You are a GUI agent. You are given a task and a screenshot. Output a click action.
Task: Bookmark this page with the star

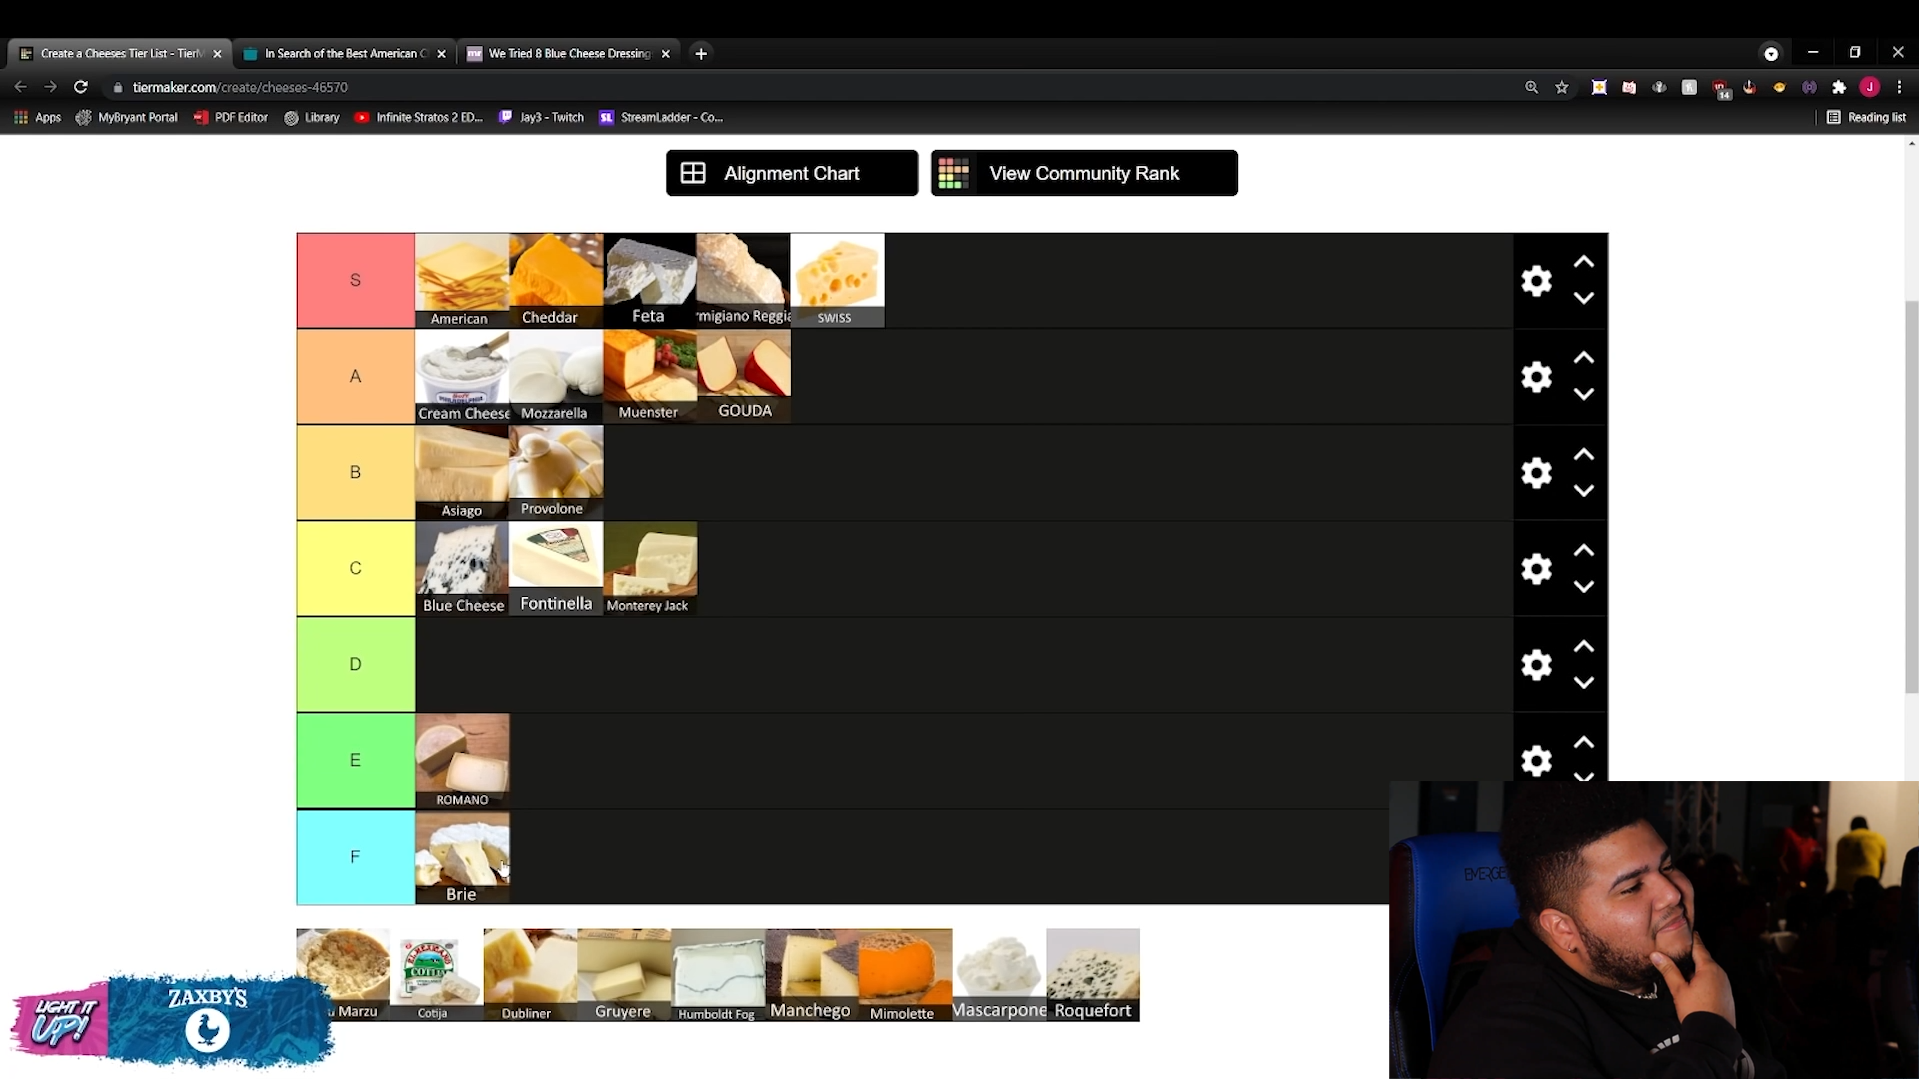(1562, 87)
